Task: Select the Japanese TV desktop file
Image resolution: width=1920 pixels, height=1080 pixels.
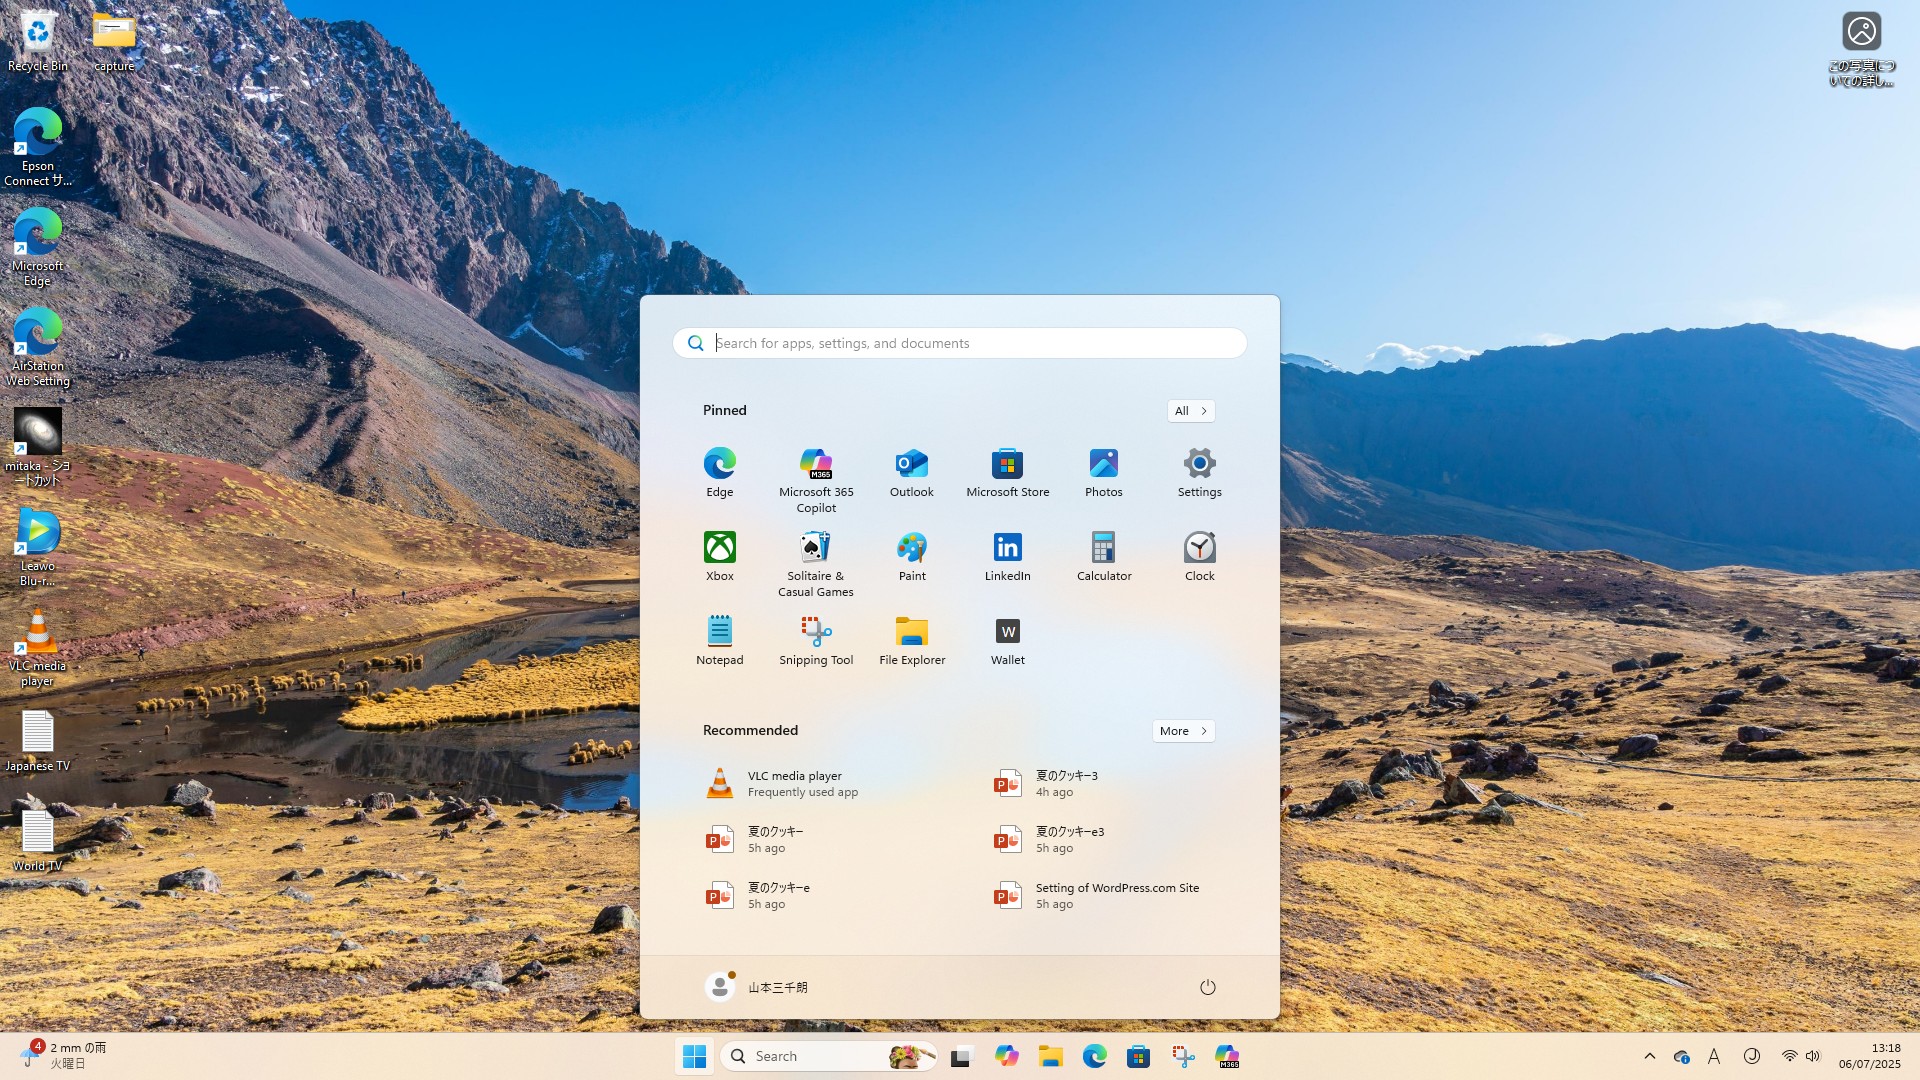Action: pyautogui.click(x=38, y=741)
